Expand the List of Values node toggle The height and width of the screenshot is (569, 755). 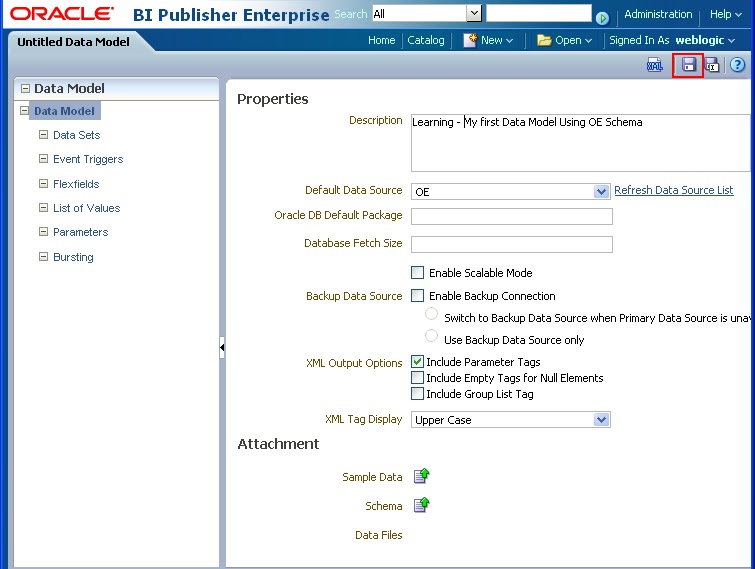coord(43,207)
